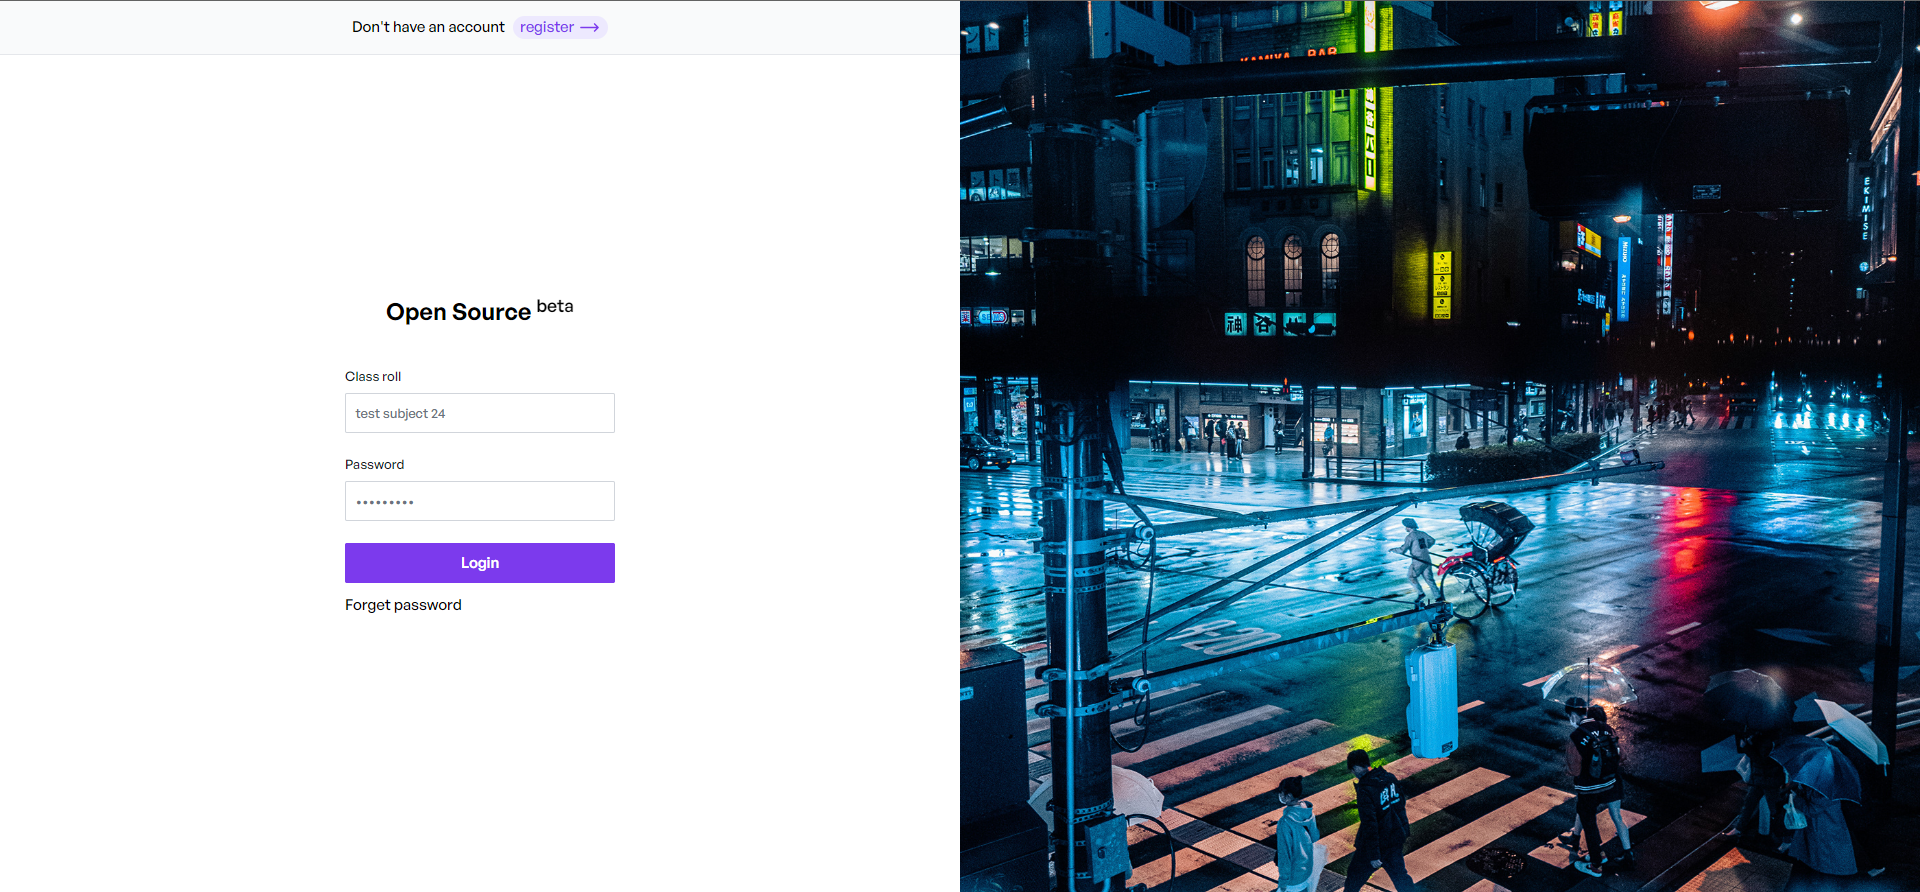Image resolution: width=1920 pixels, height=892 pixels.
Task: Click the arrow icon beside register
Action: click(590, 28)
